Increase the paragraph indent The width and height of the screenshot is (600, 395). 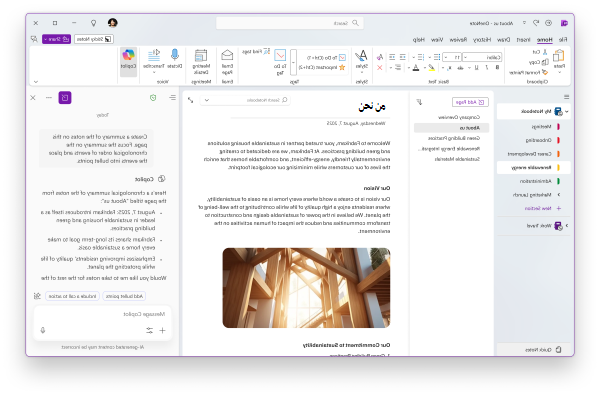point(392,57)
